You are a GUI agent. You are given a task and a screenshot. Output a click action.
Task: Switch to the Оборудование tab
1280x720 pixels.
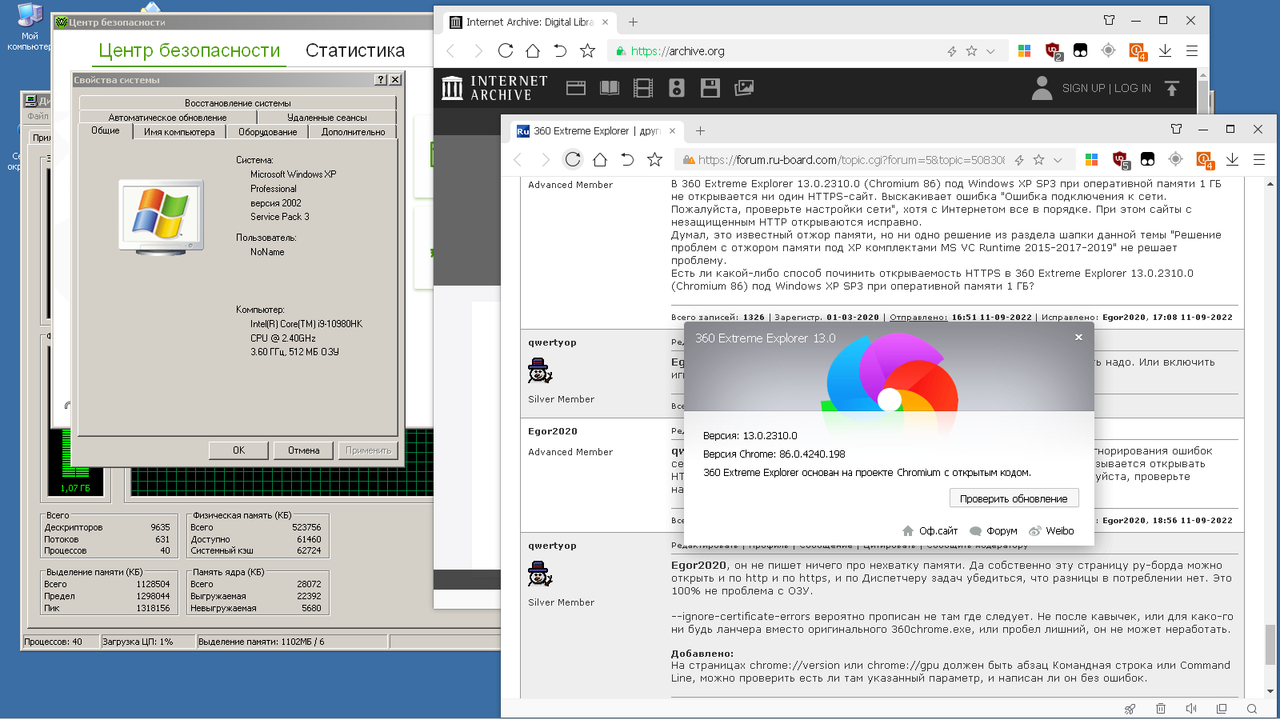267,132
